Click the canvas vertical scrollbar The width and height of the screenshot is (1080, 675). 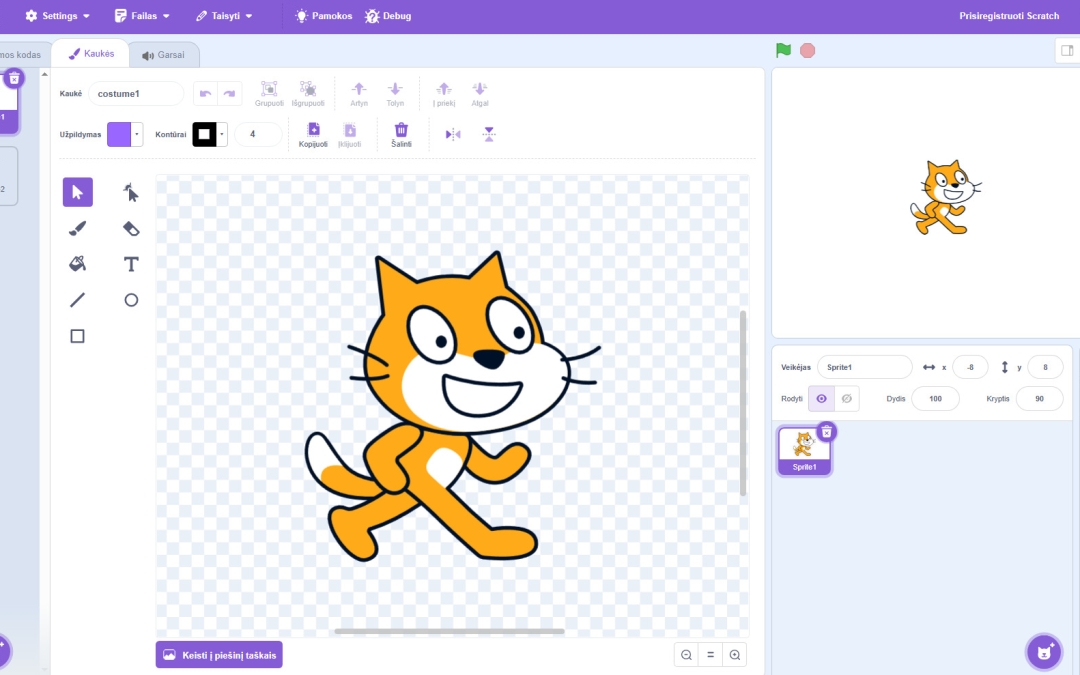[x=742, y=403]
